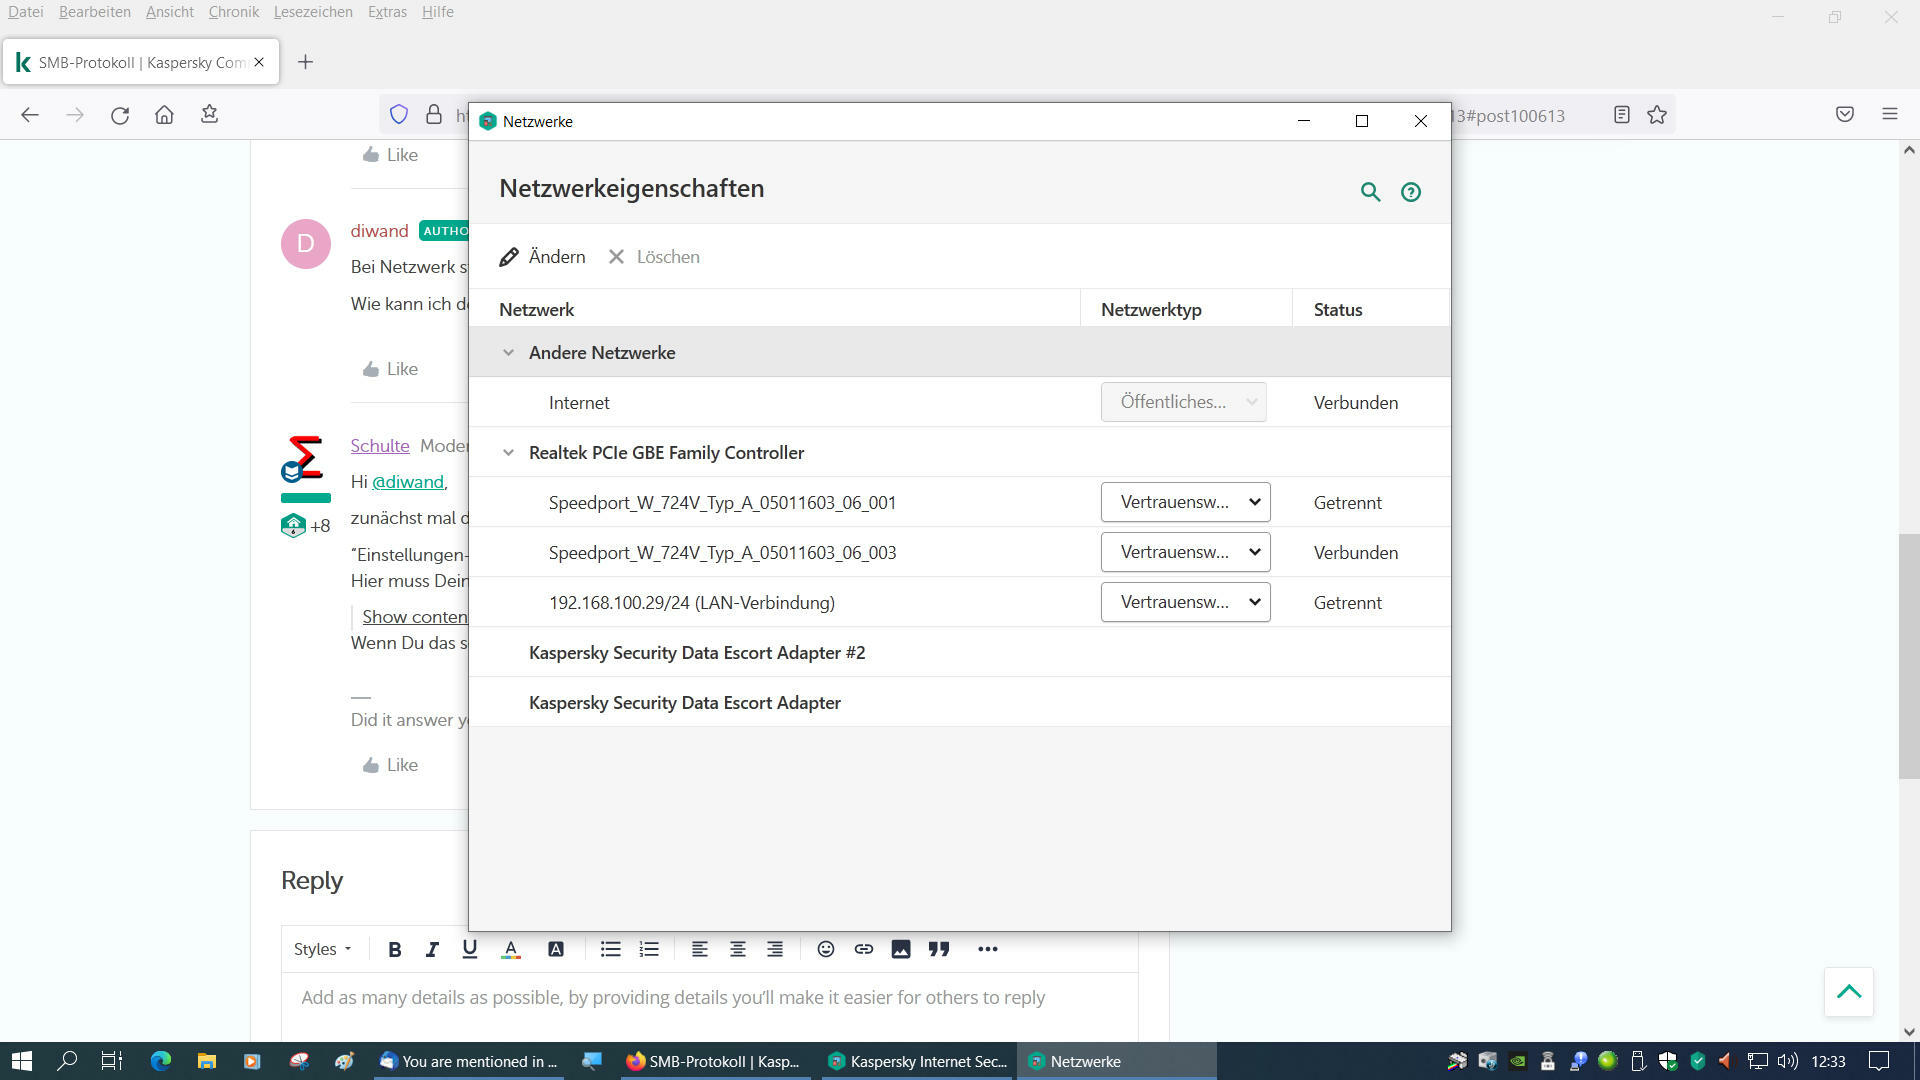Open help icon in Netzwerke window

[x=1410, y=192]
